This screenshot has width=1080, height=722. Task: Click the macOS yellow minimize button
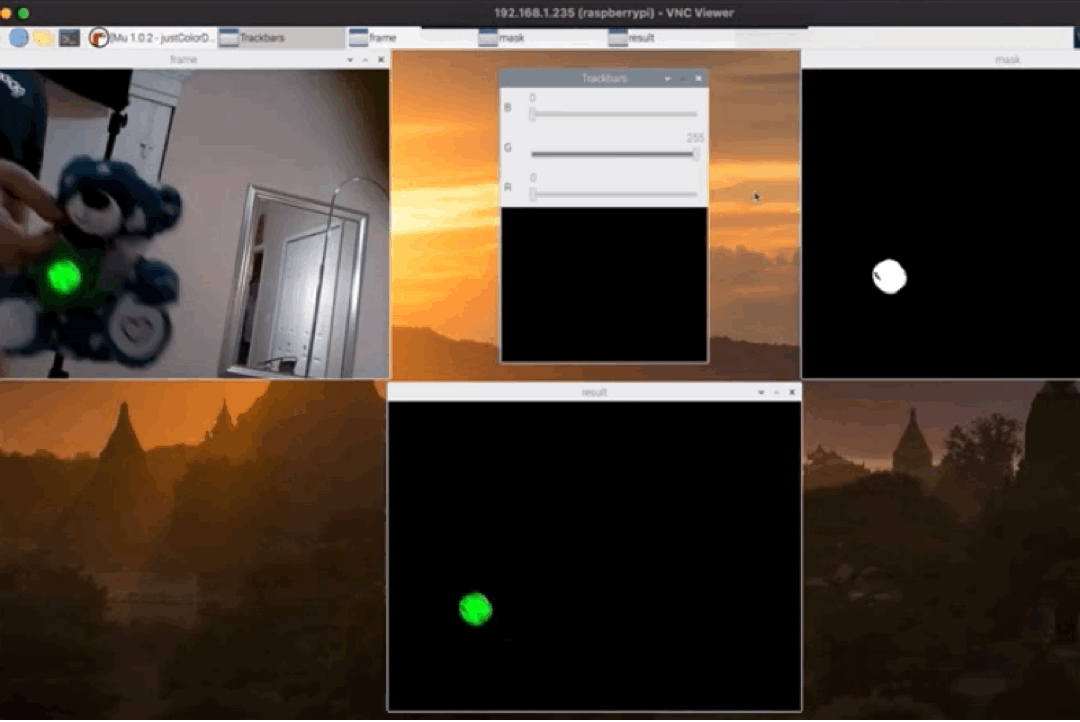pos(6,13)
